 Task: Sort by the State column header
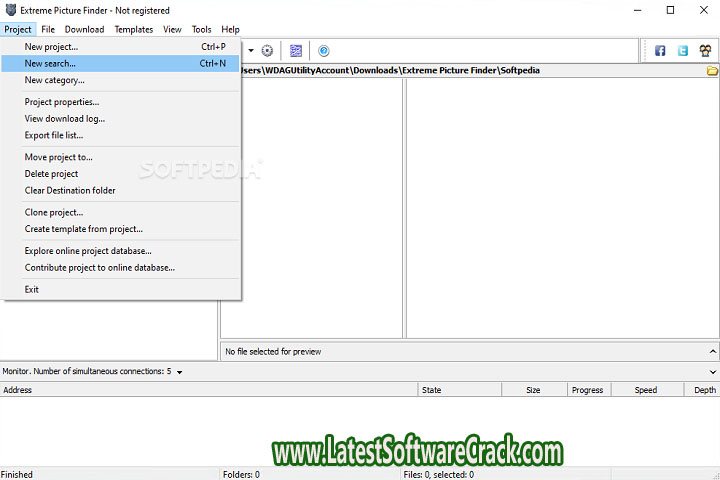(x=460, y=390)
